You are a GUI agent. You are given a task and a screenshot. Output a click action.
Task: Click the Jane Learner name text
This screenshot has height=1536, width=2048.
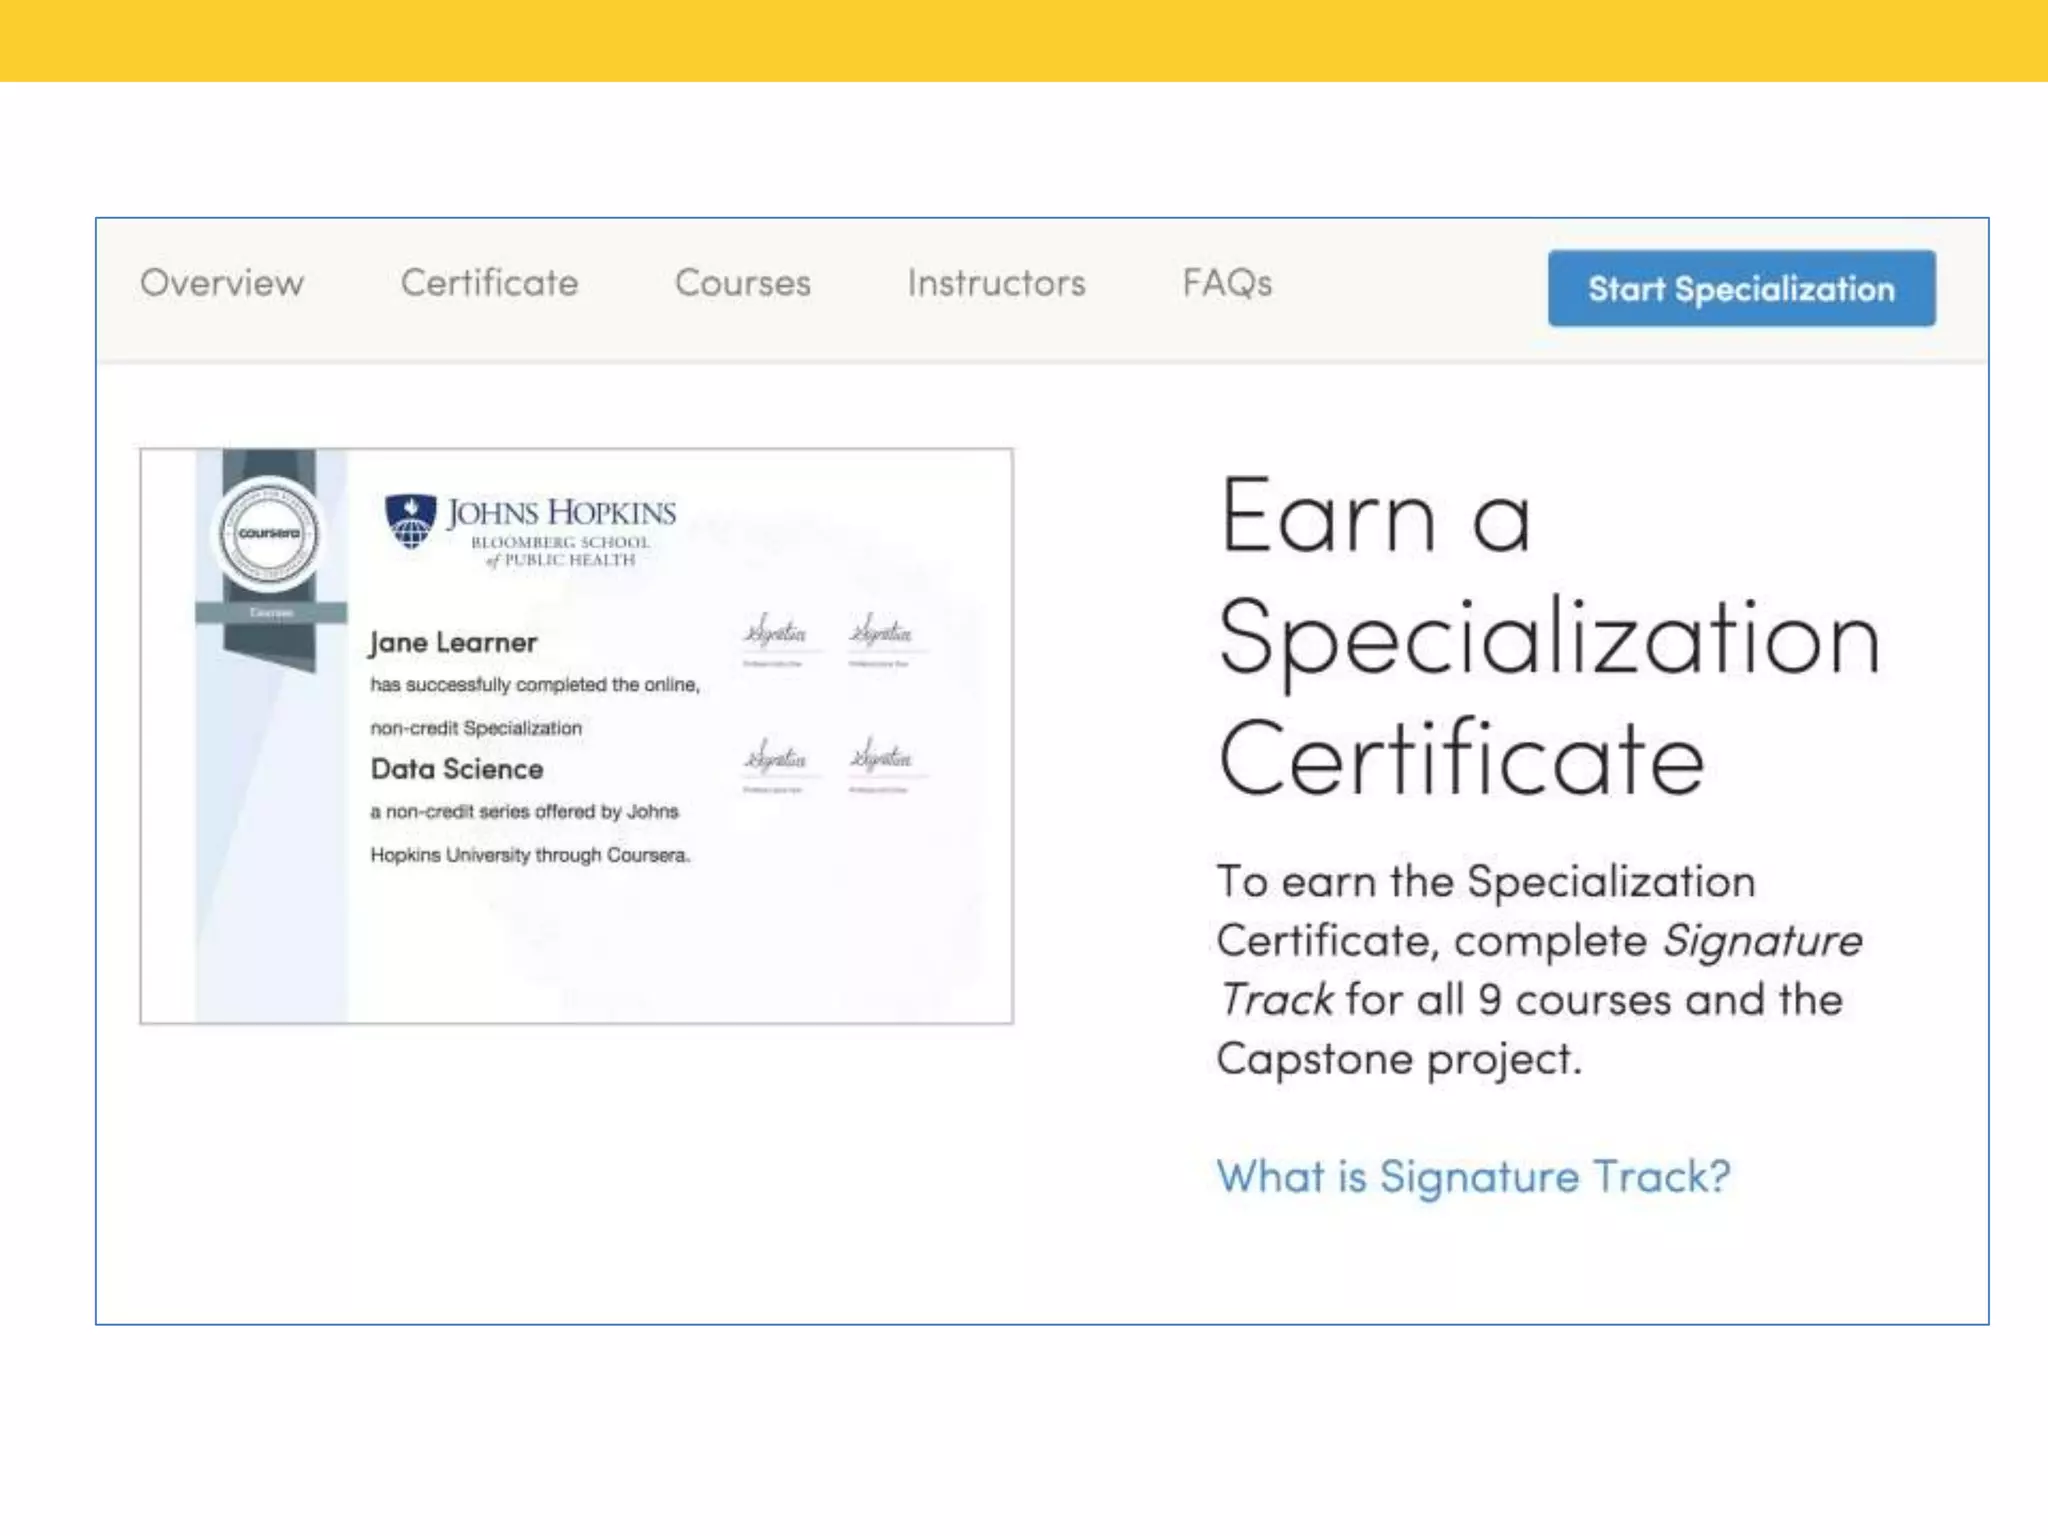[453, 642]
